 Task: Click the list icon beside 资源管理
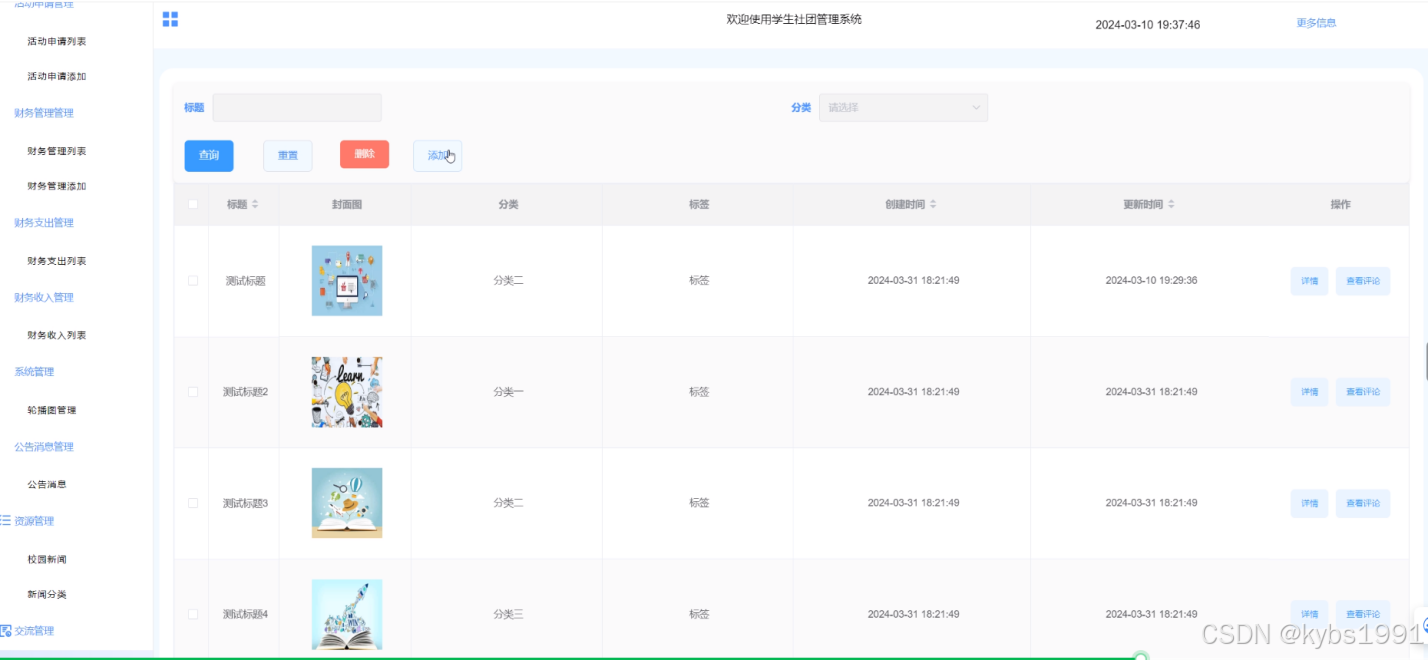tap(5, 521)
